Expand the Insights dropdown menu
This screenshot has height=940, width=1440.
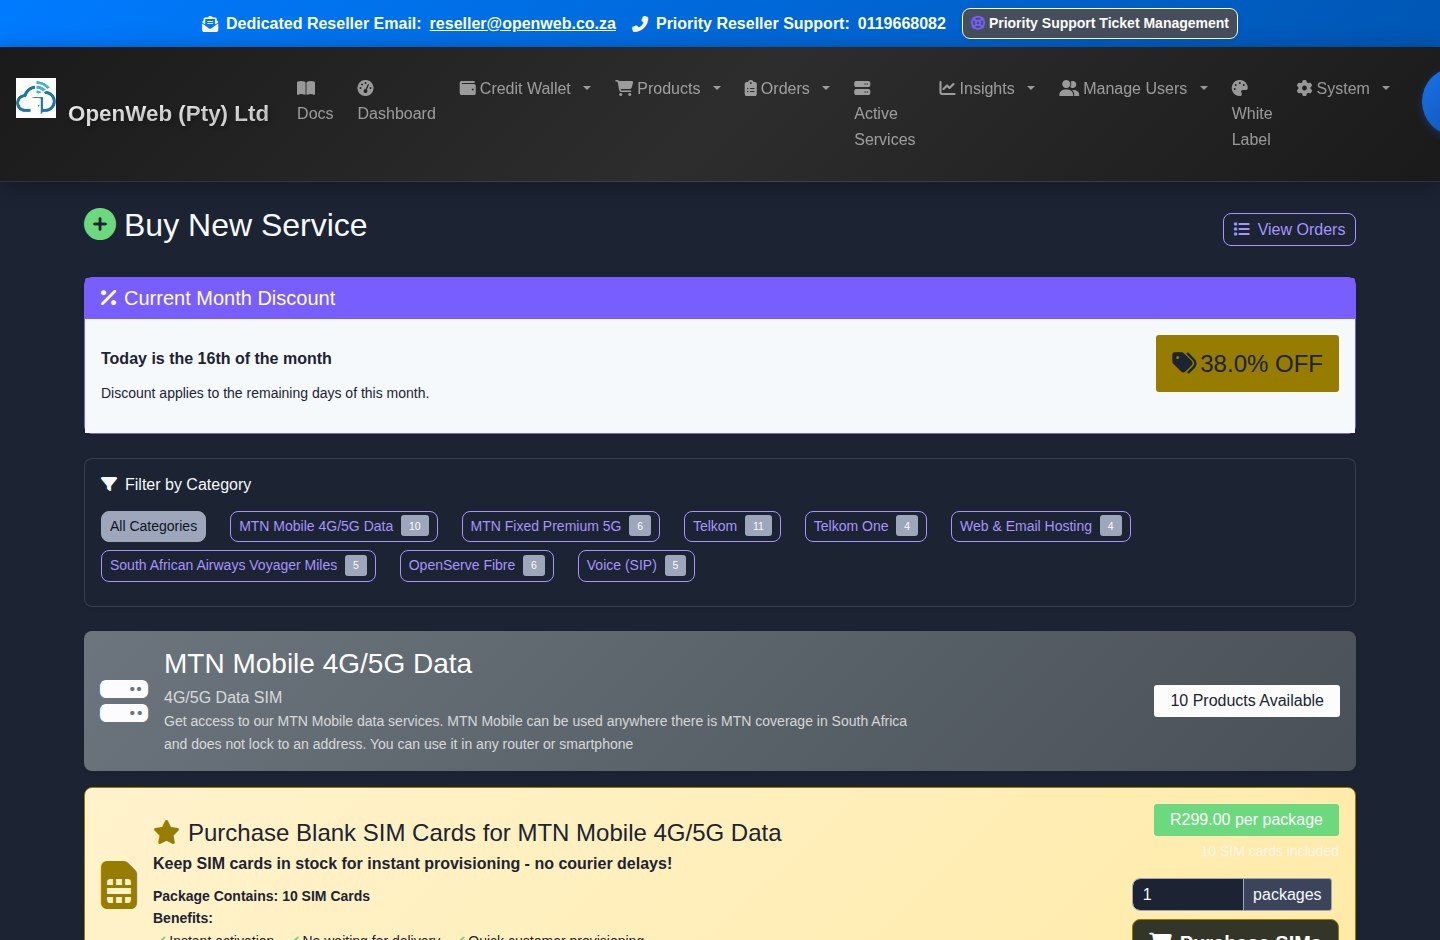coord(987,88)
